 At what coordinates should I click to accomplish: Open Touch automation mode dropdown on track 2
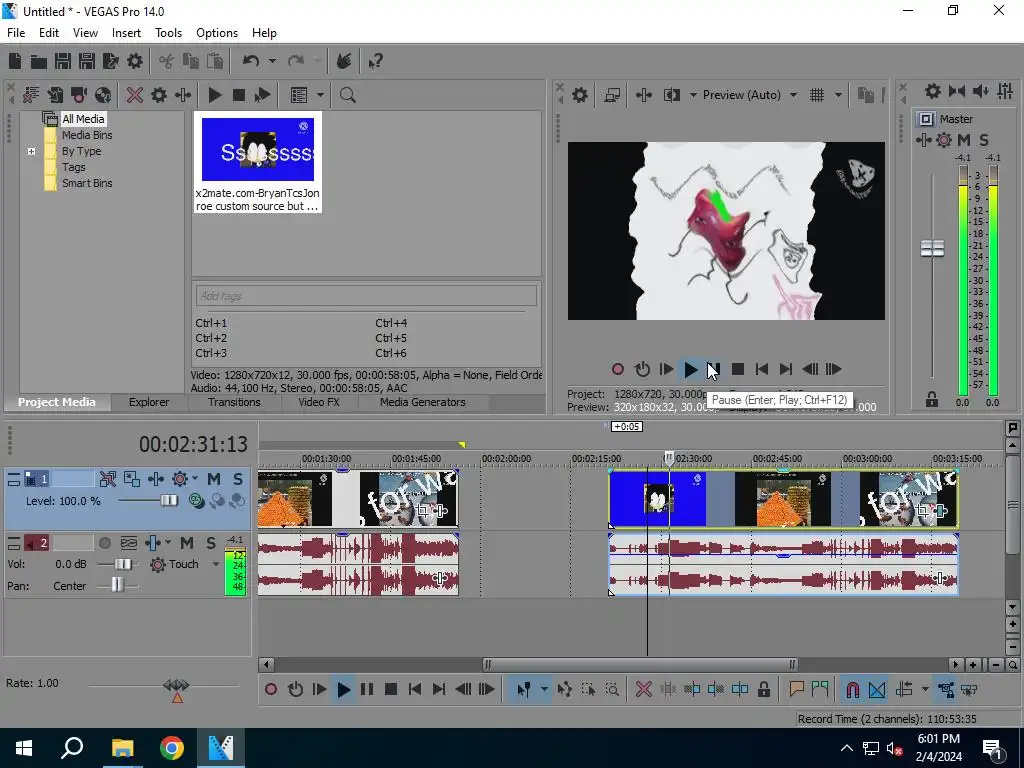pyautogui.click(x=216, y=564)
